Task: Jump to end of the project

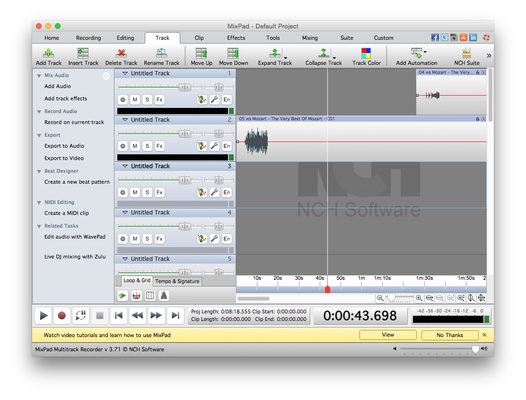Action: (x=175, y=315)
